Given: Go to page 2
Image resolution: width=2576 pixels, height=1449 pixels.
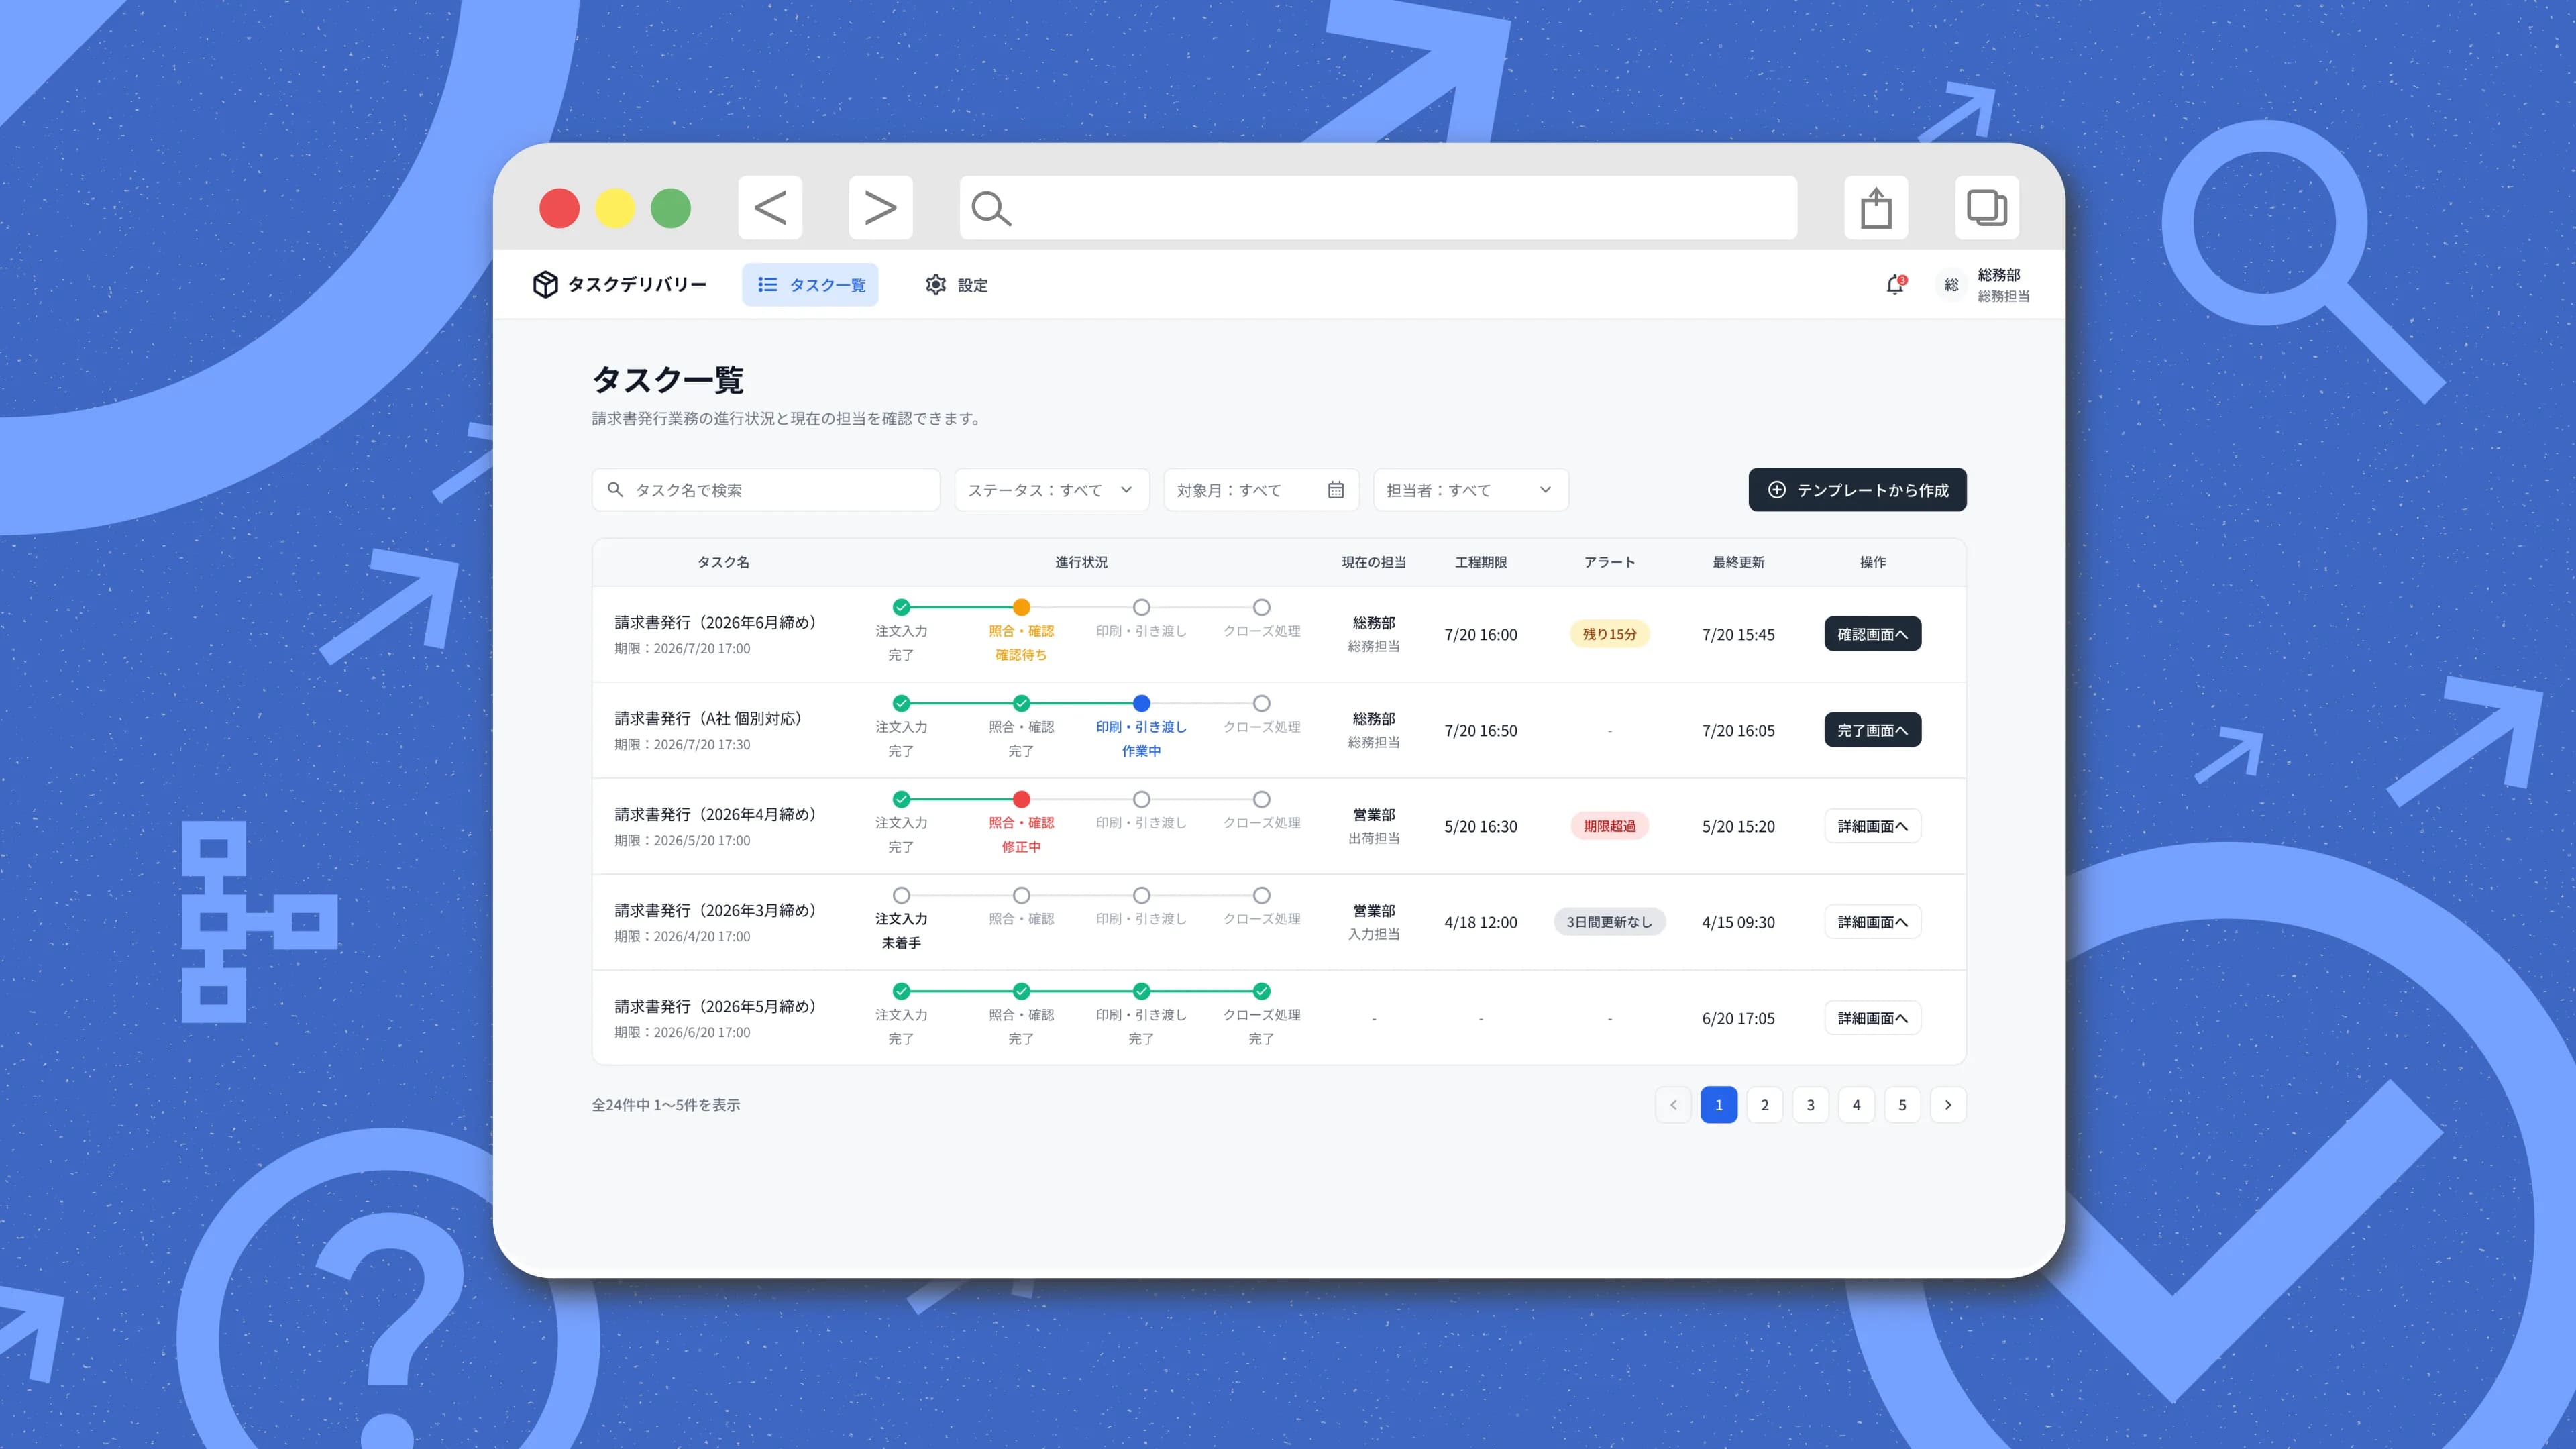Looking at the screenshot, I should tap(1764, 1105).
